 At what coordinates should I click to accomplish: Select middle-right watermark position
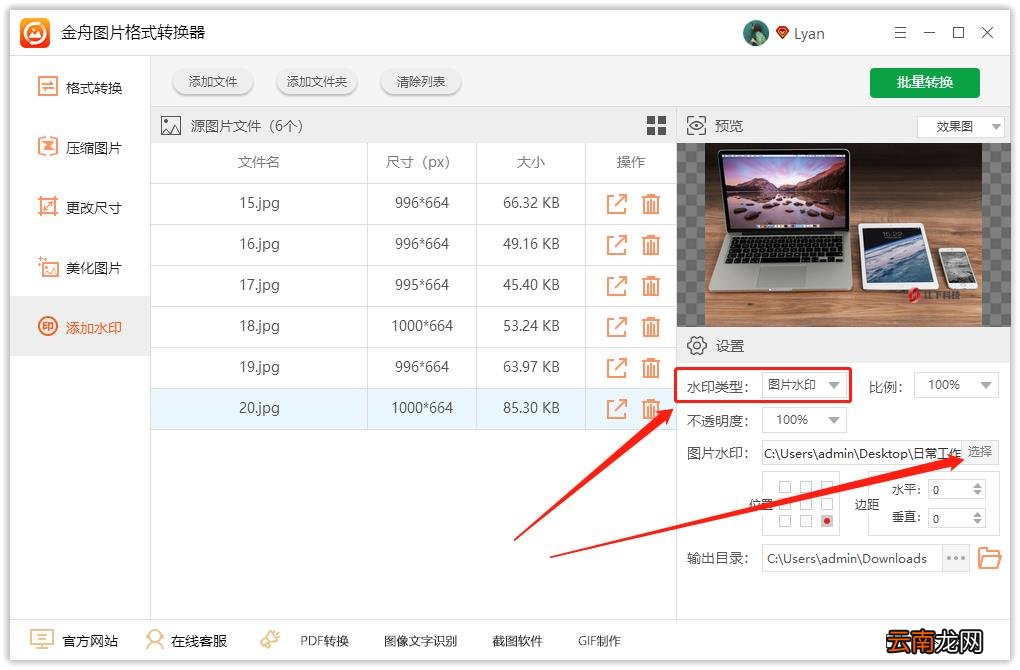pos(827,504)
